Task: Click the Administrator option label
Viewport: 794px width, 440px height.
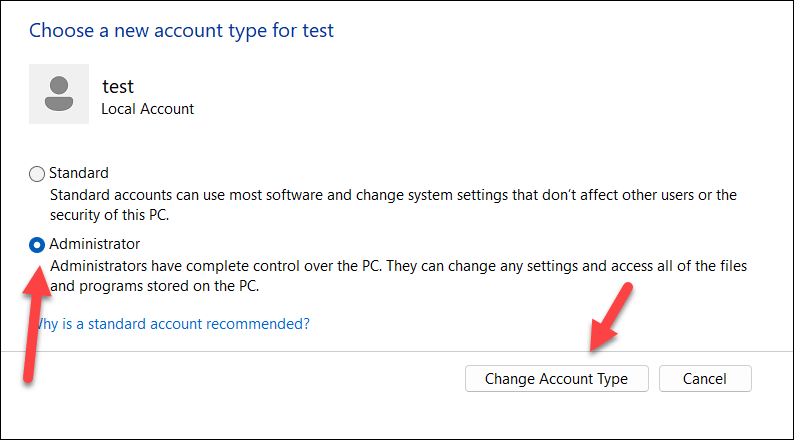Action: click(95, 243)
